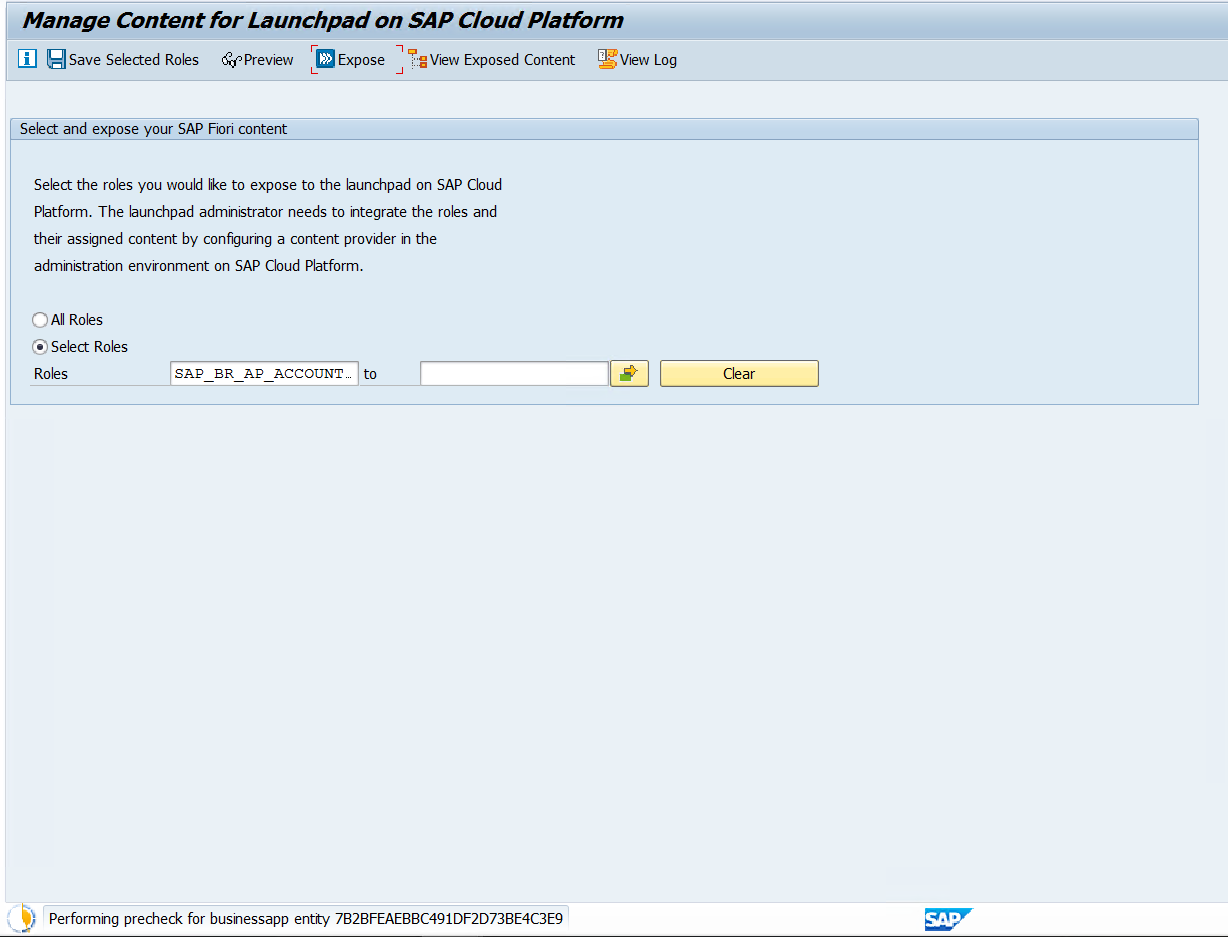This screenshot has width=1228, height=937.
Task: Click the Expose toolbar label
Action: coord(361,60)
